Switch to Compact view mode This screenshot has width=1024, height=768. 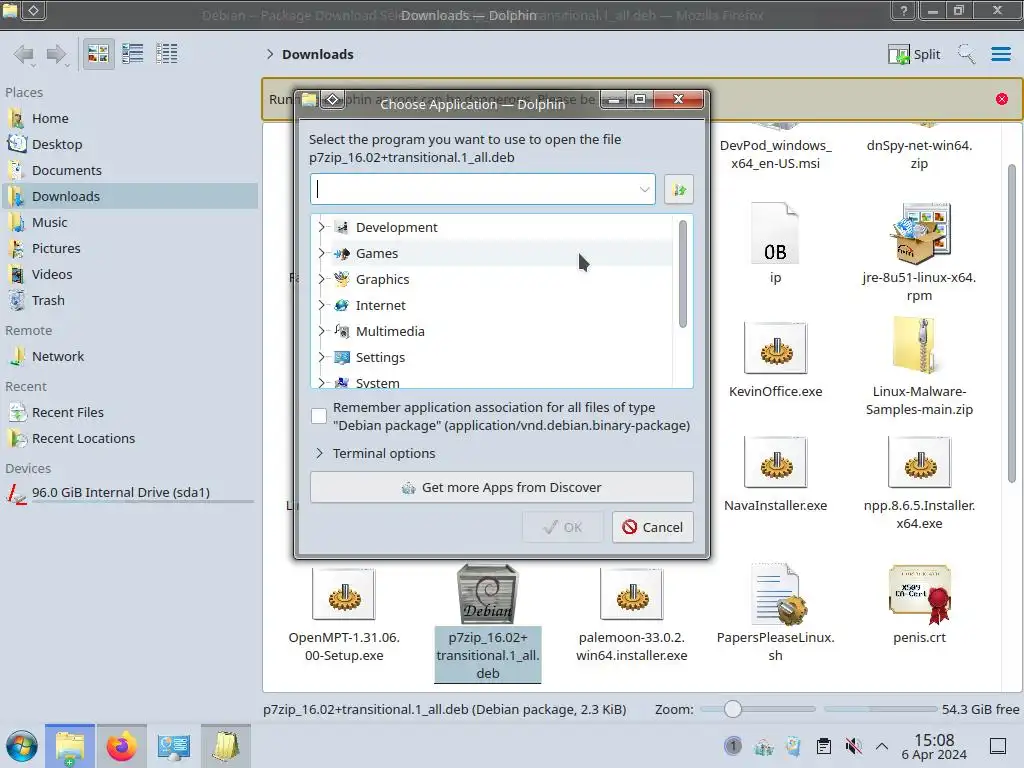pyautogui.click(x=133, y=54)
